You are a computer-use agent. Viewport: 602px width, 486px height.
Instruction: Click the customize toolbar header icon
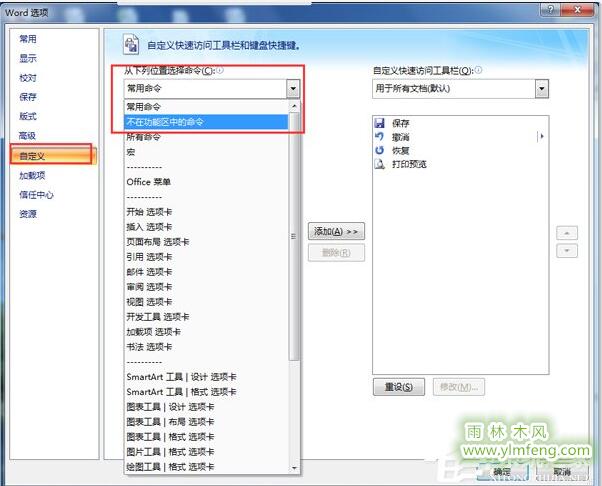(x=131, y=44)
